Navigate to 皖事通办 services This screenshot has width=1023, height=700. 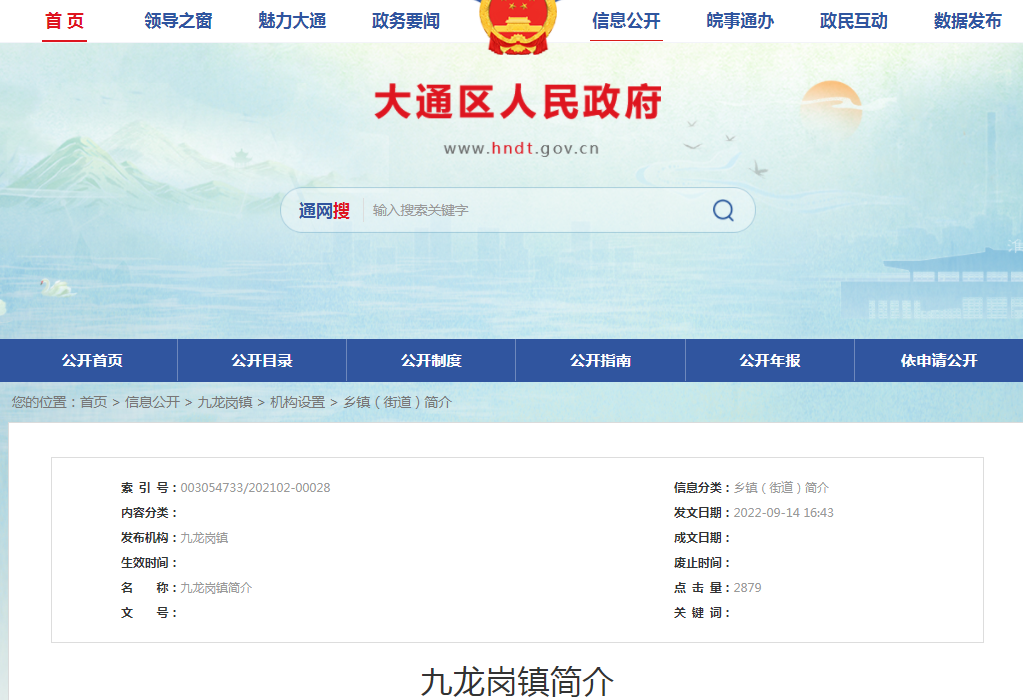tap(740, 21)
